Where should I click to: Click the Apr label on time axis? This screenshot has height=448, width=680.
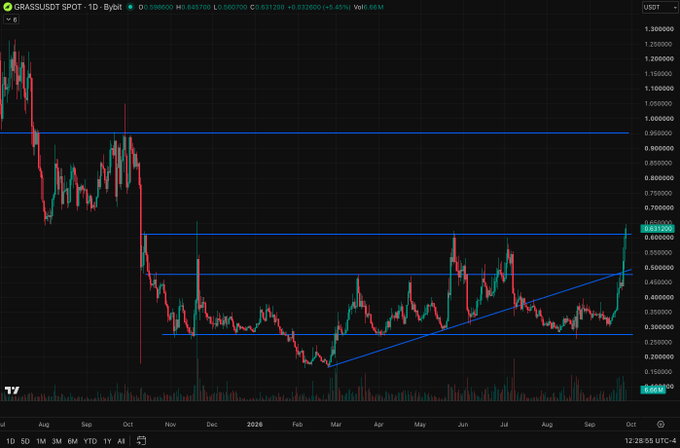pyautogui.click(x=379, y=424)
